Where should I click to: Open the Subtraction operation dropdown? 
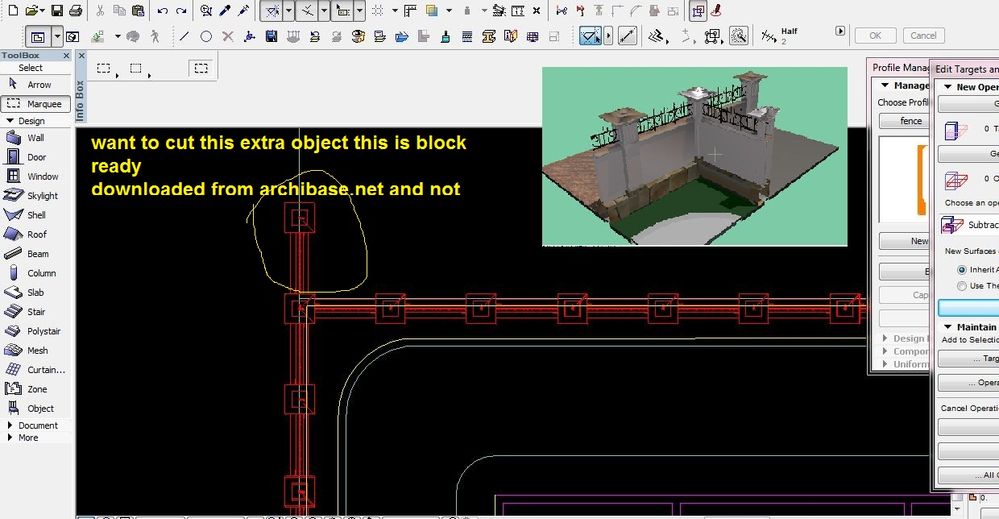click(969, 225)
